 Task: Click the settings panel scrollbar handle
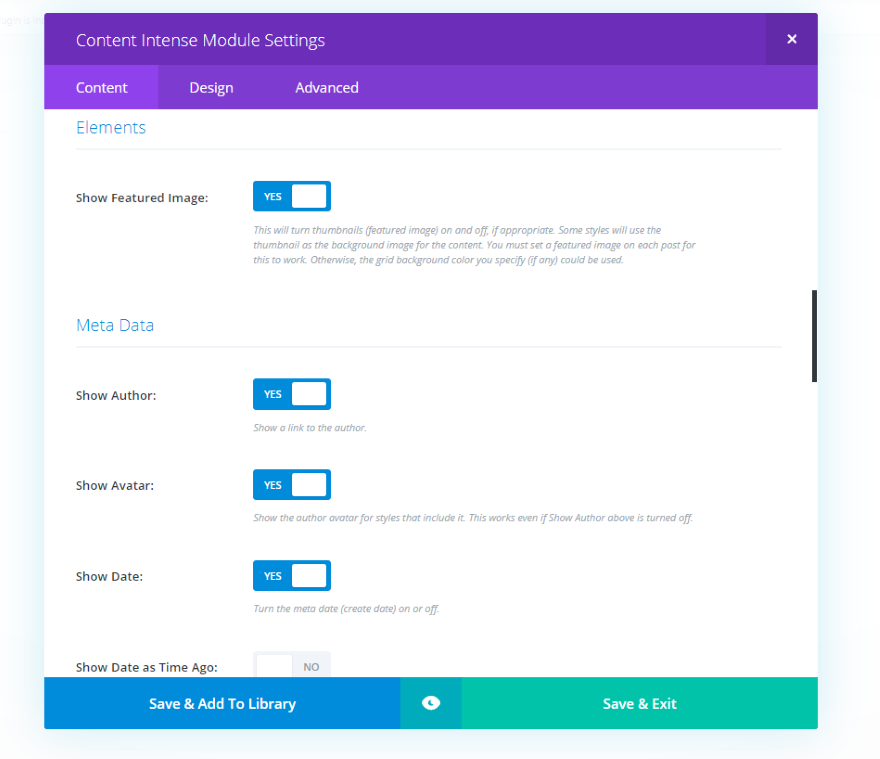click(814, 336)
